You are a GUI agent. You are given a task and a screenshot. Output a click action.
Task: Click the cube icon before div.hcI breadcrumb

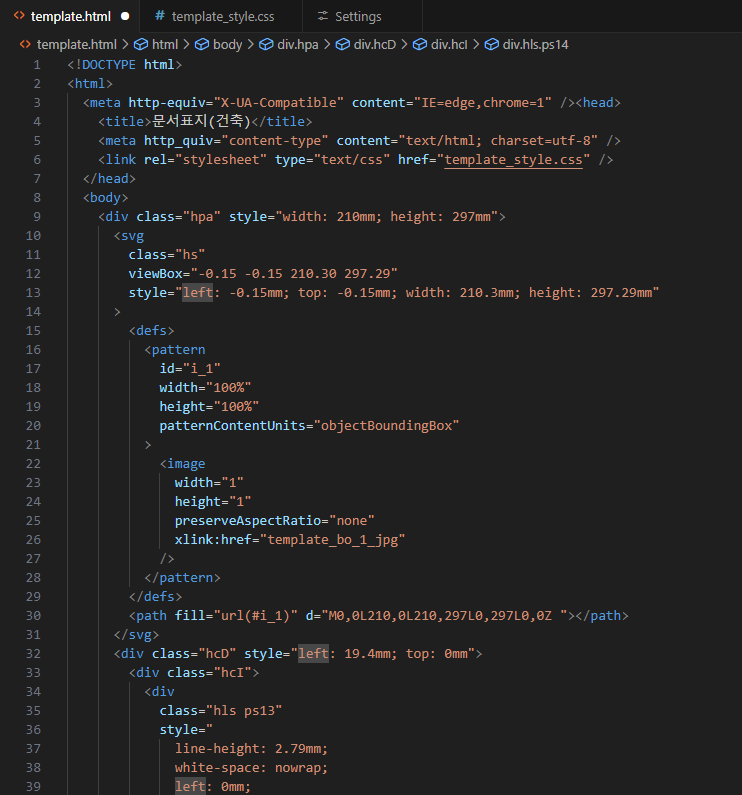[419, 45]
